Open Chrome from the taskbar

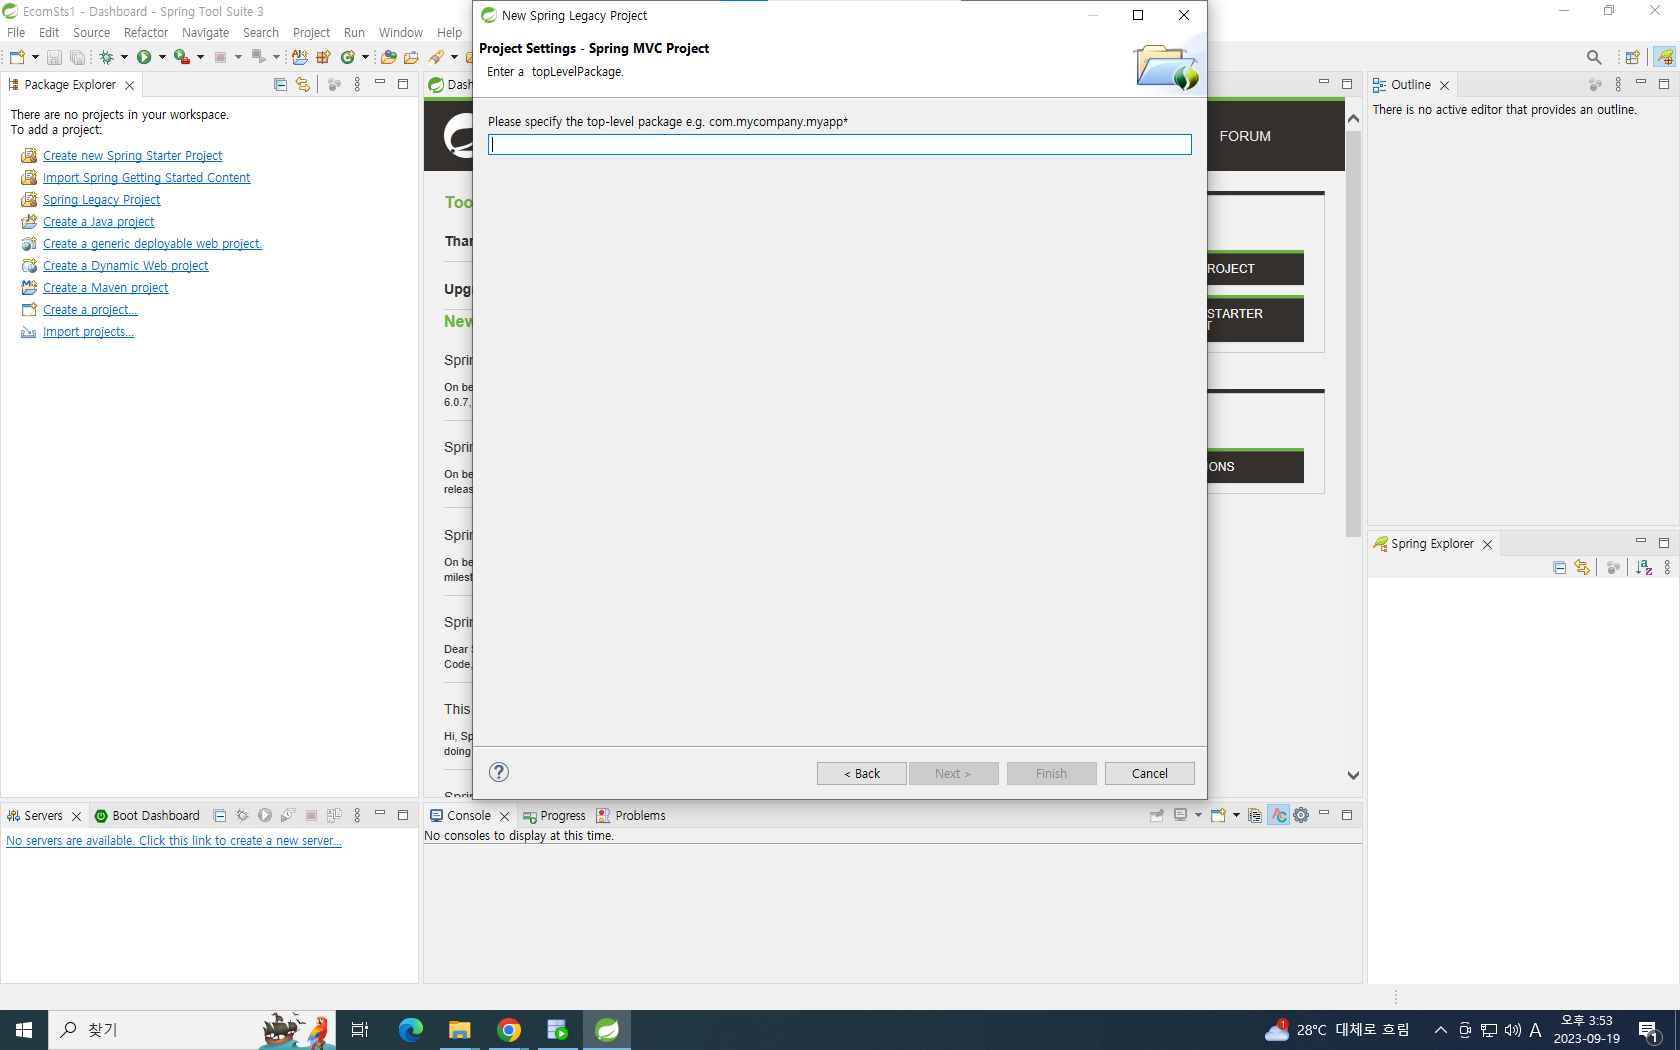point(509,1030)
